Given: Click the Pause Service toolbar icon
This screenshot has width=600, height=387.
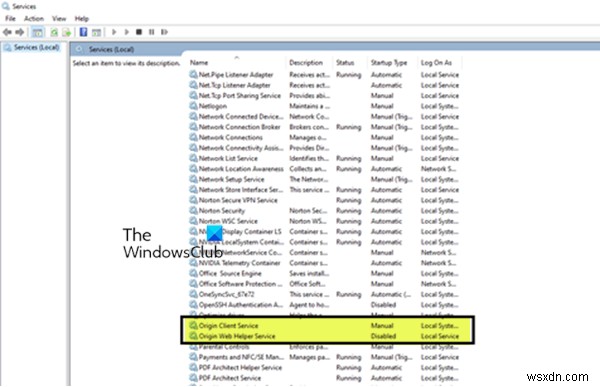Looking at the screenshot, I should coord(152,32).
